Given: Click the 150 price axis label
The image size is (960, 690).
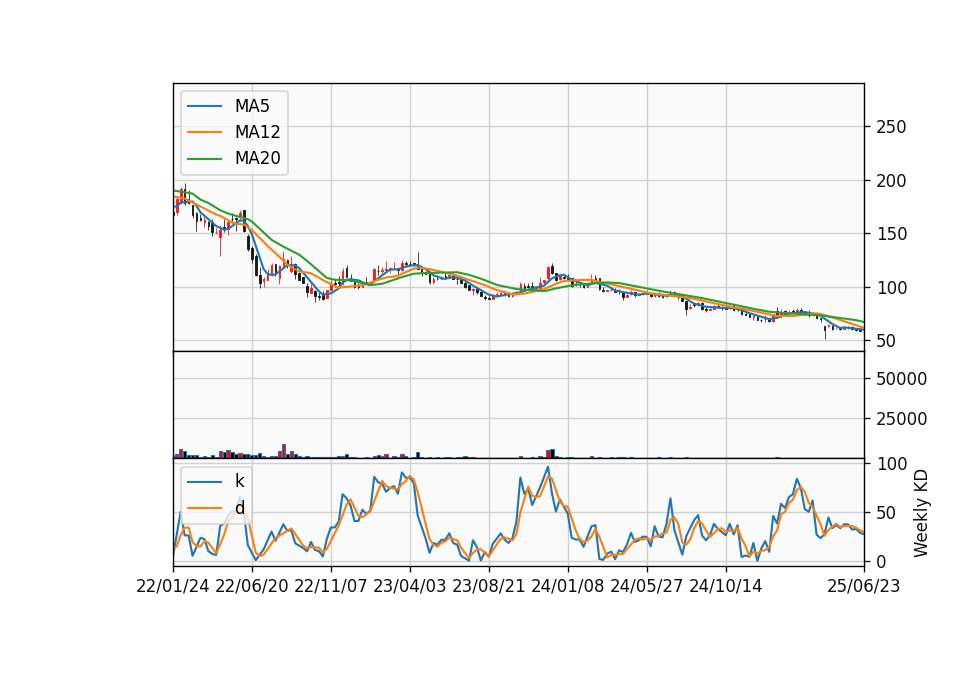Looking at the screenshot, I should pyautogui.click(x=891, y=234).
